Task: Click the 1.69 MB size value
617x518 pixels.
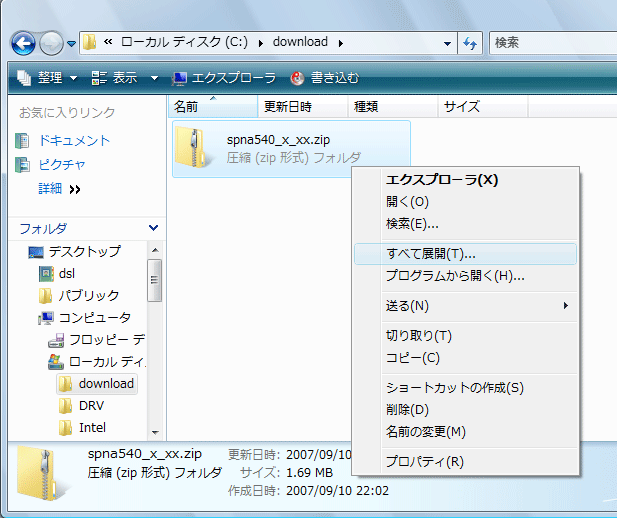Action: [x=309, y=472]
